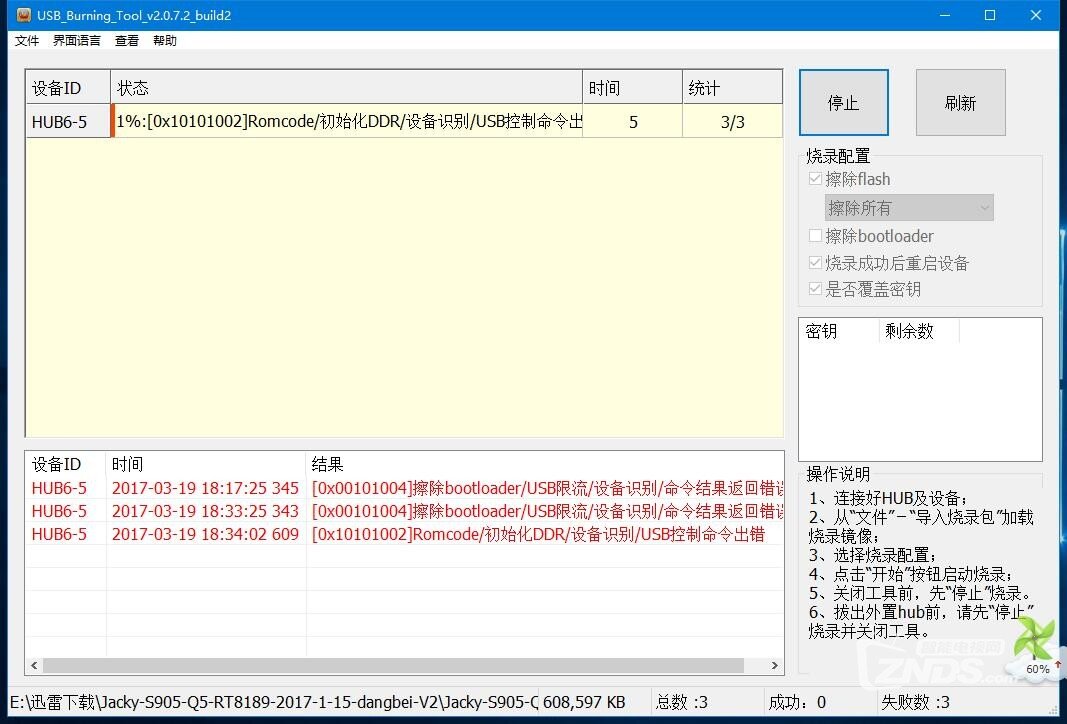1067x724 pixels.
Task: Click the 统计 column header
Action: (x=732, y=88)
